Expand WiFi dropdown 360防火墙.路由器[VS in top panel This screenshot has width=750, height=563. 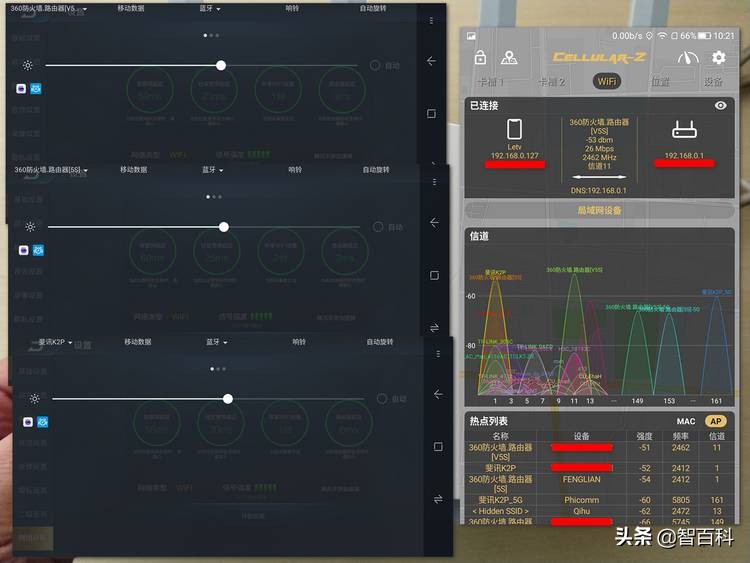[49, 9]
